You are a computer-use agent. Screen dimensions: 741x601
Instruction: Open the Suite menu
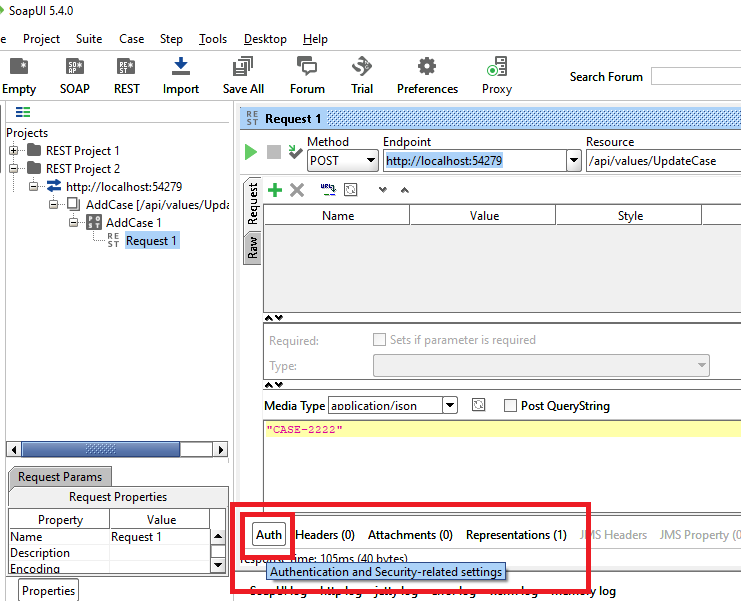click(x=89, y=39)
